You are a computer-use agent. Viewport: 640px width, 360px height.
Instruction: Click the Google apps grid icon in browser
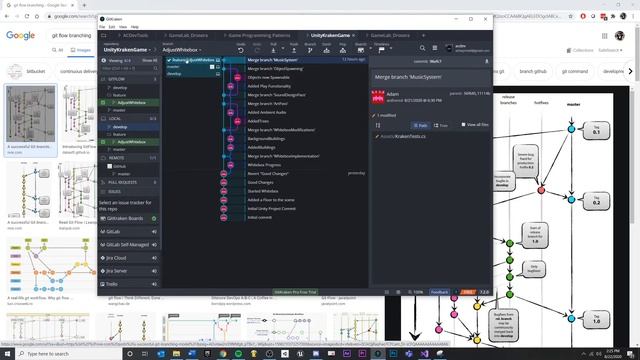pyautogui.click(x=604, y=36)
